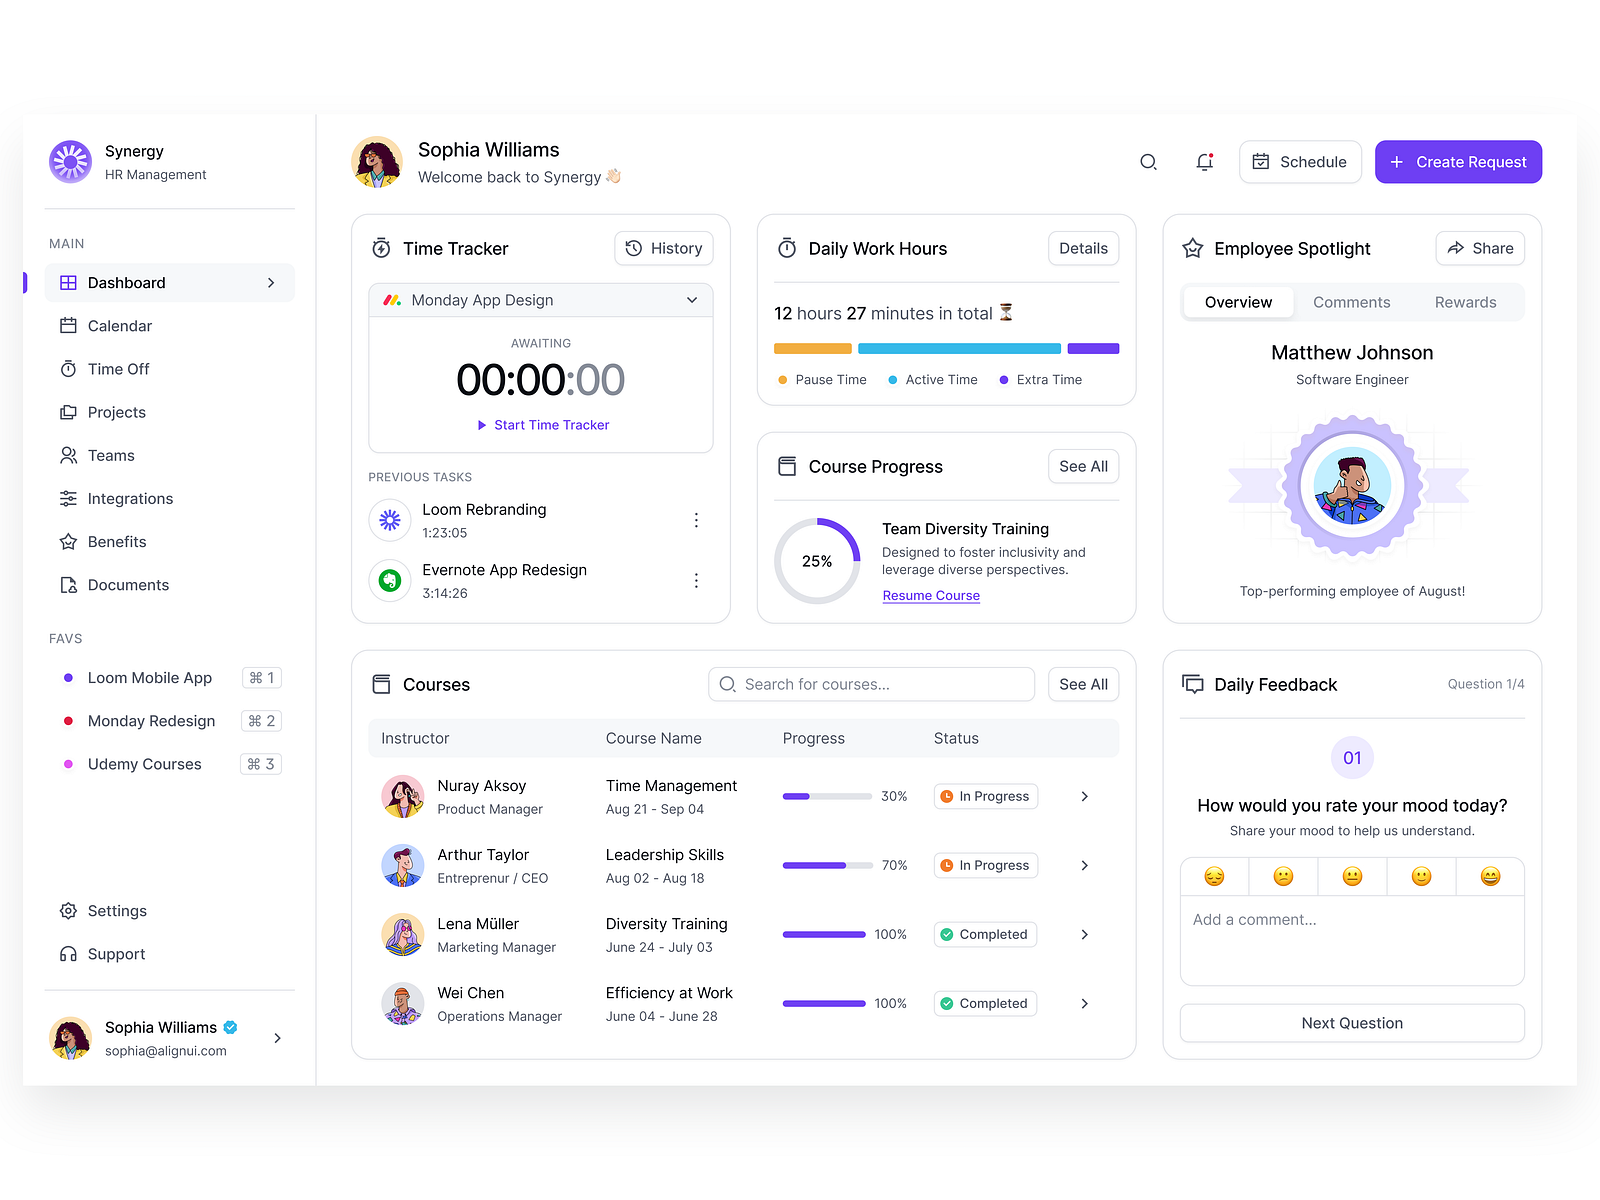Pick the neutral face mood rating
This screenshot has width=1600, height=1200.
click(1352, 876)
